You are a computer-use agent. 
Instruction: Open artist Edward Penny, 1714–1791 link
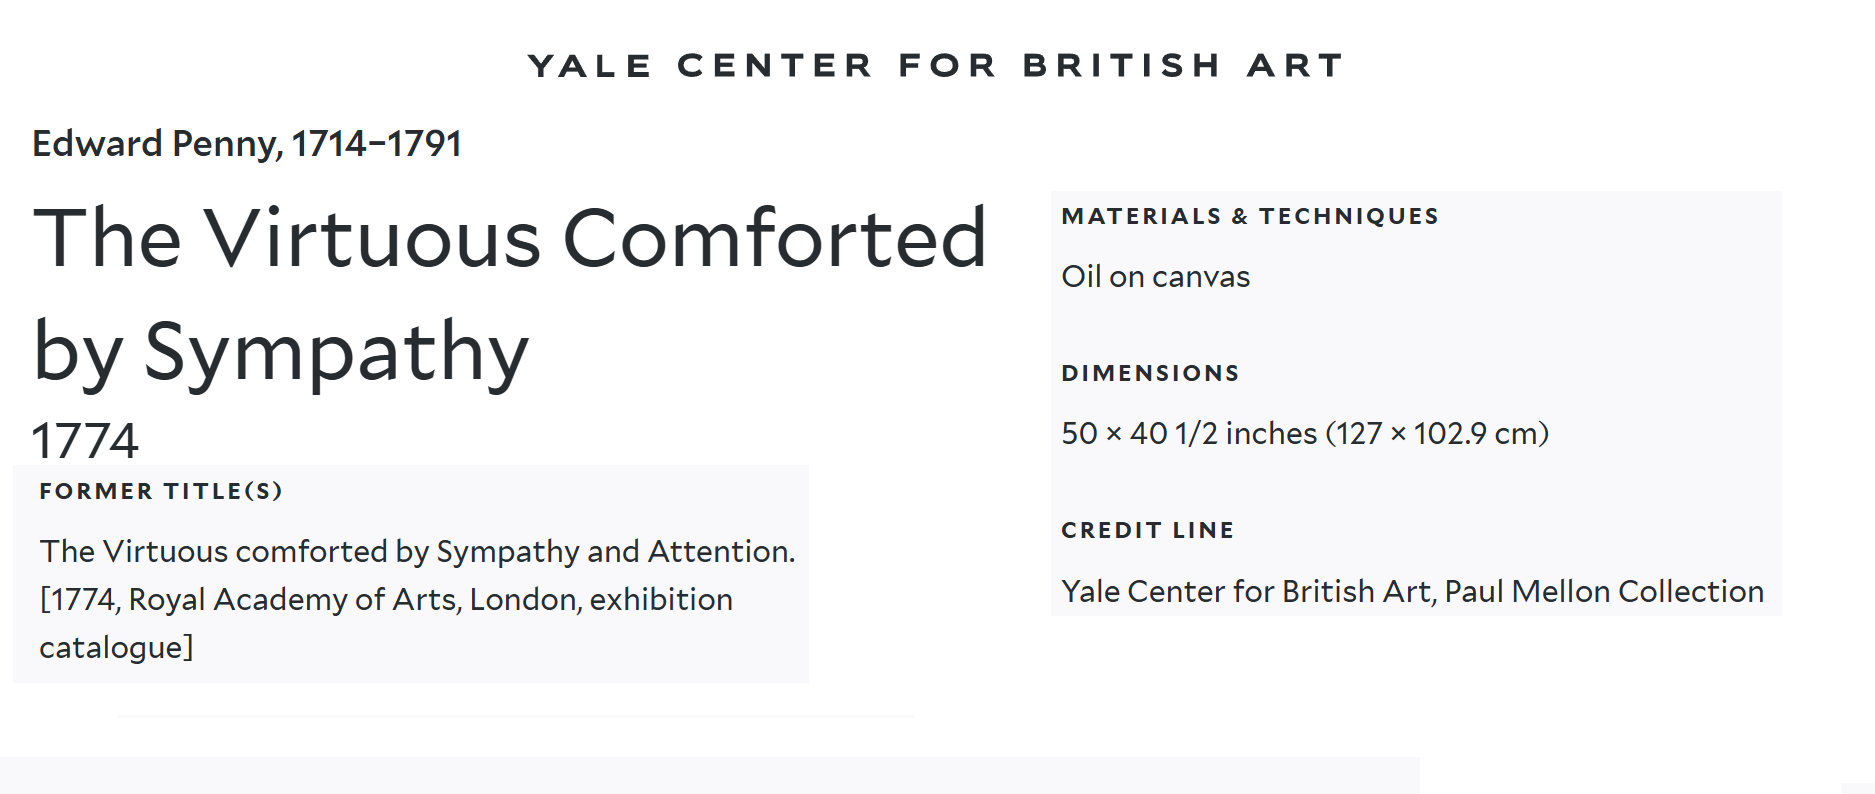247,144
